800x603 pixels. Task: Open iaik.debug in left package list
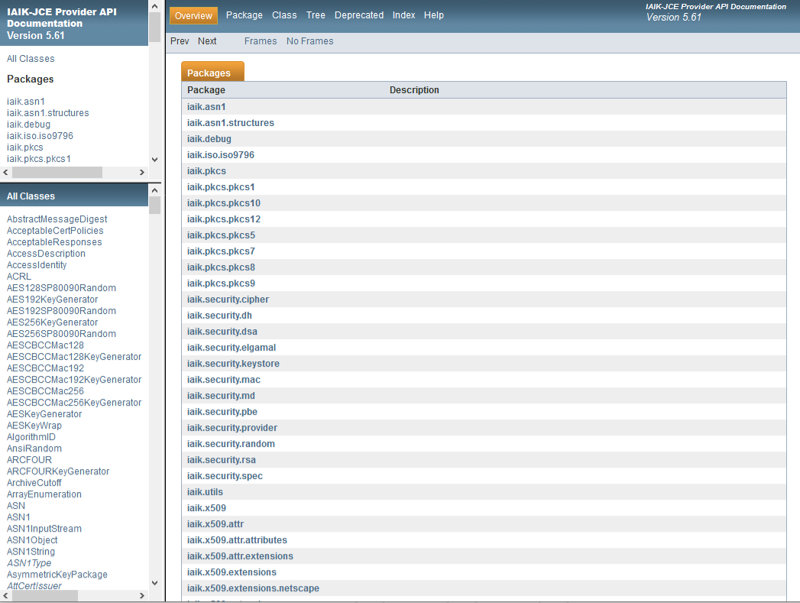(29, 124)
